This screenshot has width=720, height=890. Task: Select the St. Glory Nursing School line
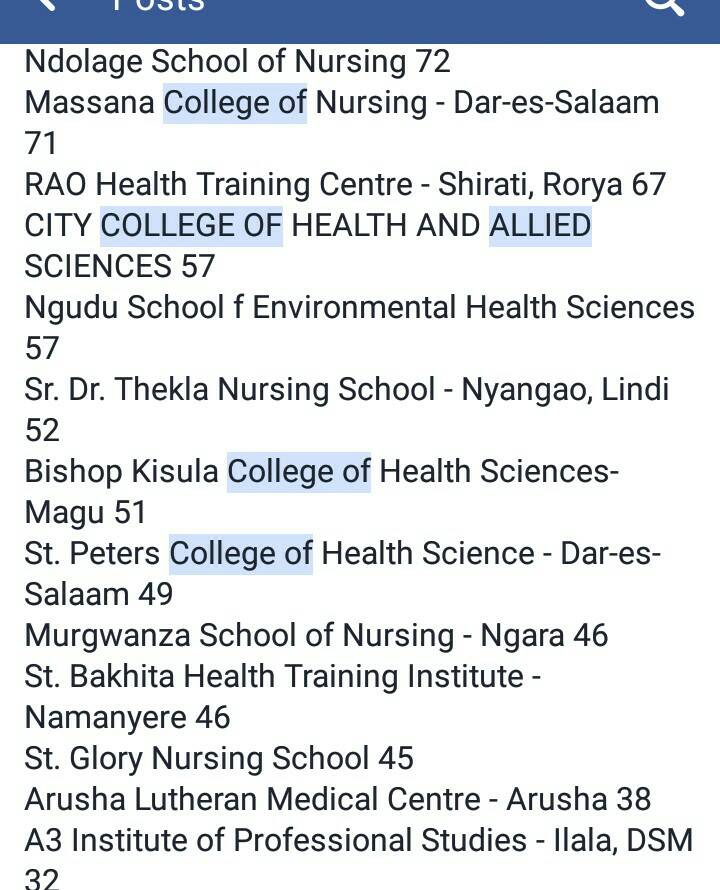[219, 759]
